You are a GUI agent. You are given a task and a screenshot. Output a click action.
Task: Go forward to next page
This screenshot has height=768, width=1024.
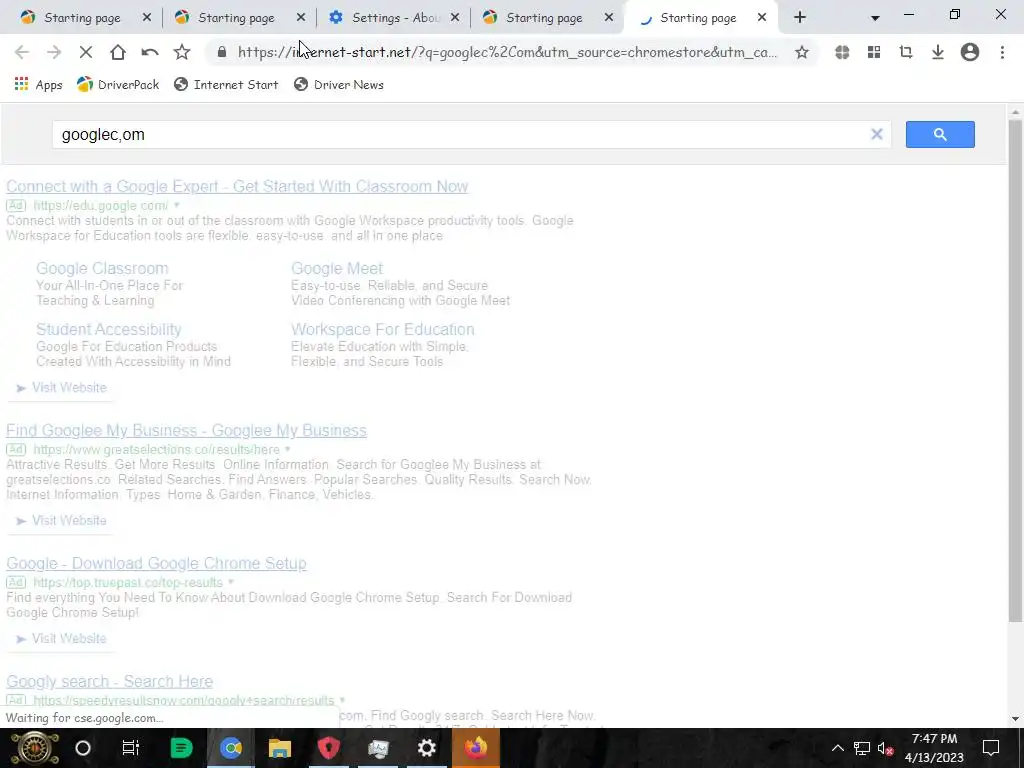54,52
